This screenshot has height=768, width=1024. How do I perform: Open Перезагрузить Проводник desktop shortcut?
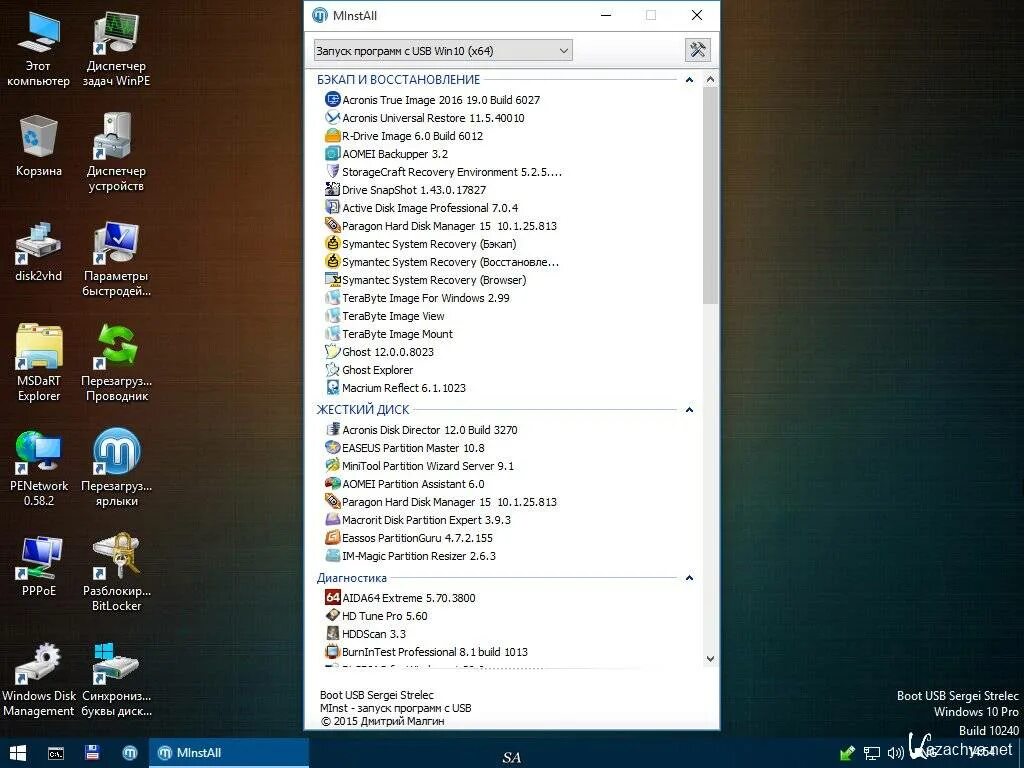click(116, 363)
